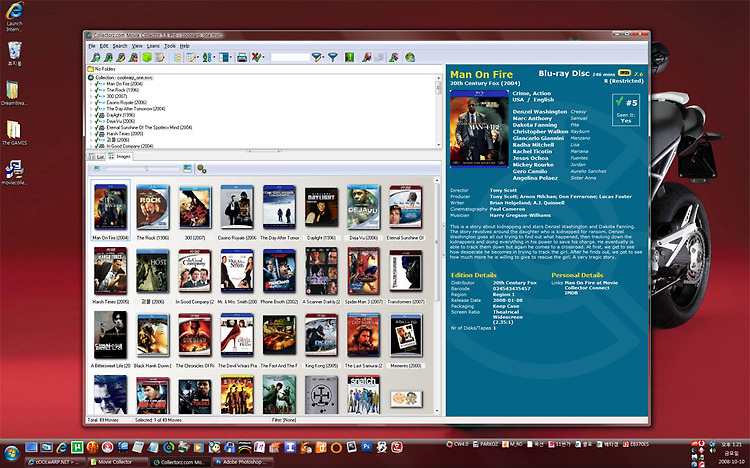Switch to Adobe Photoshop taskbar button
The width and height of the screenshot is (750, 468).
point(243,462)
